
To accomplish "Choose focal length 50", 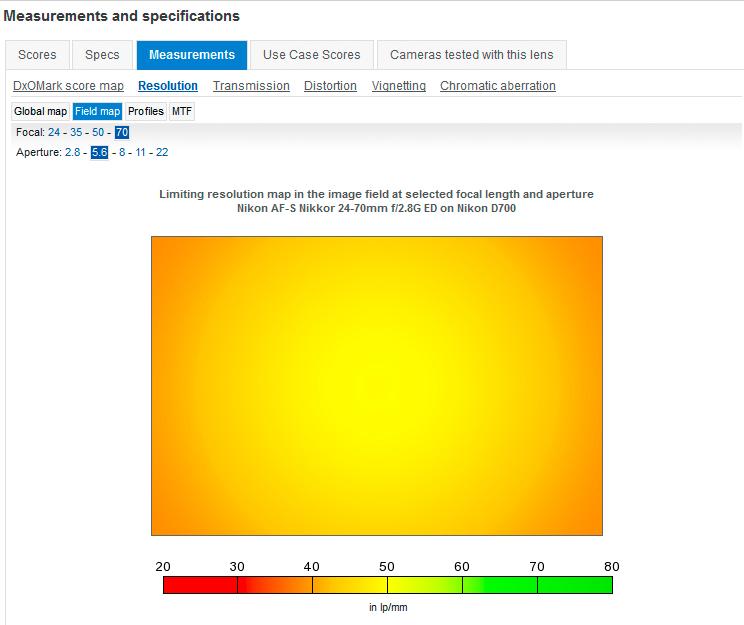I will (x=98, y=132).
